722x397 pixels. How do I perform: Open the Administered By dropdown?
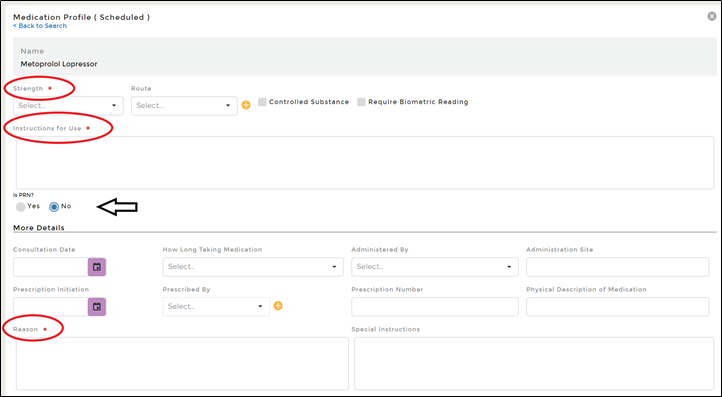[435, 267]
